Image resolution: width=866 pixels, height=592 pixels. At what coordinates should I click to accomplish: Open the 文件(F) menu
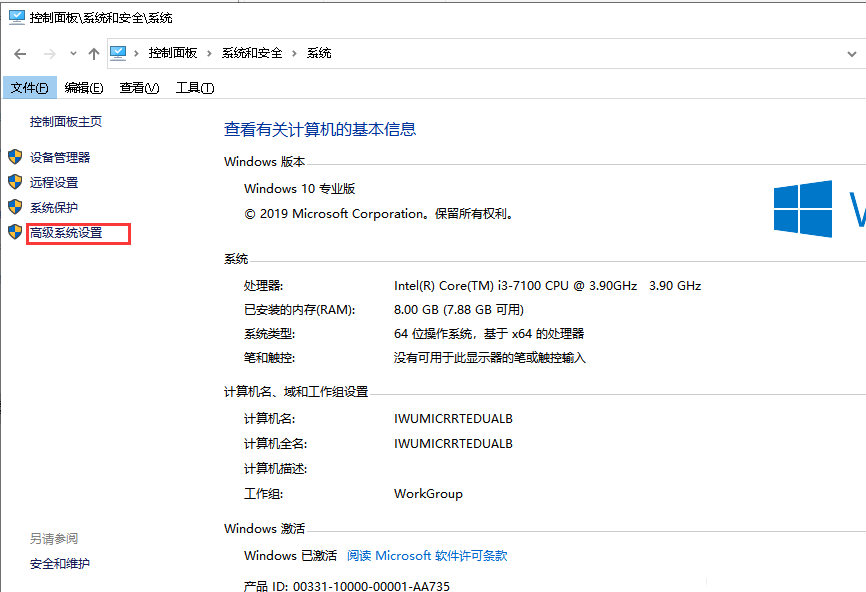pyautogui.click(x=30, y=88)
